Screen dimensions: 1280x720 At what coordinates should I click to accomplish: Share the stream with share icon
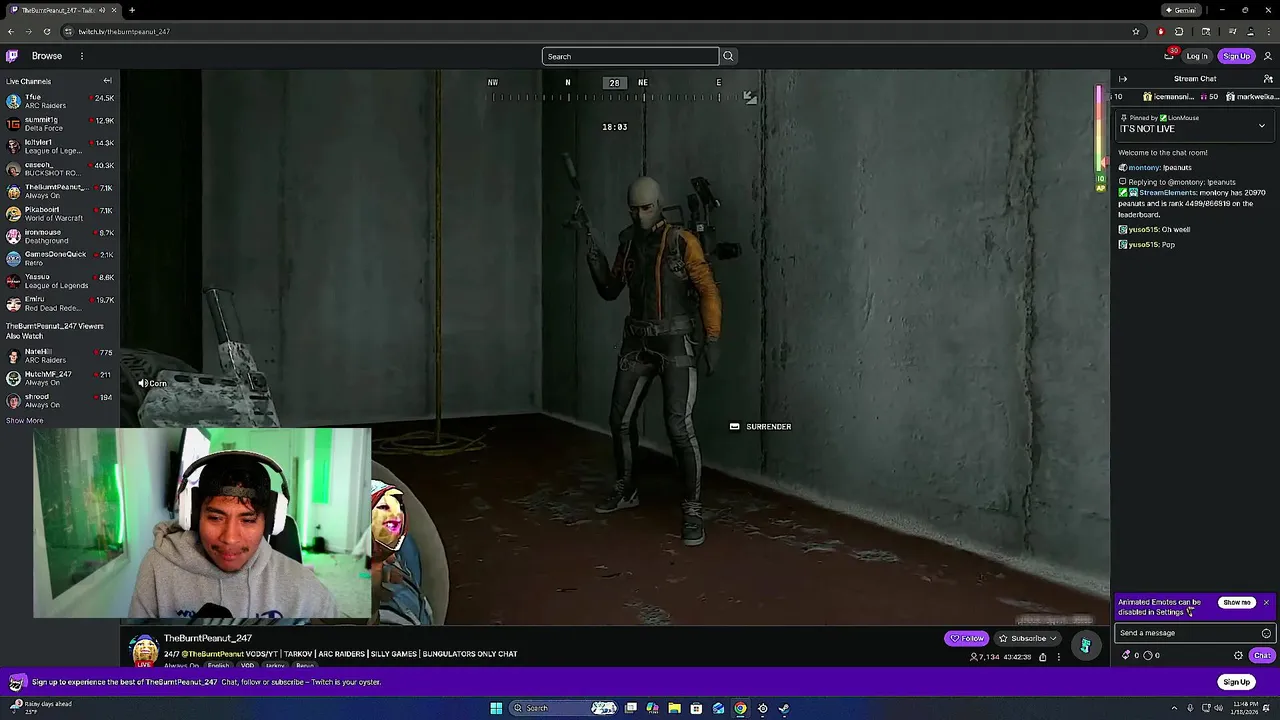click(1042, 657)
